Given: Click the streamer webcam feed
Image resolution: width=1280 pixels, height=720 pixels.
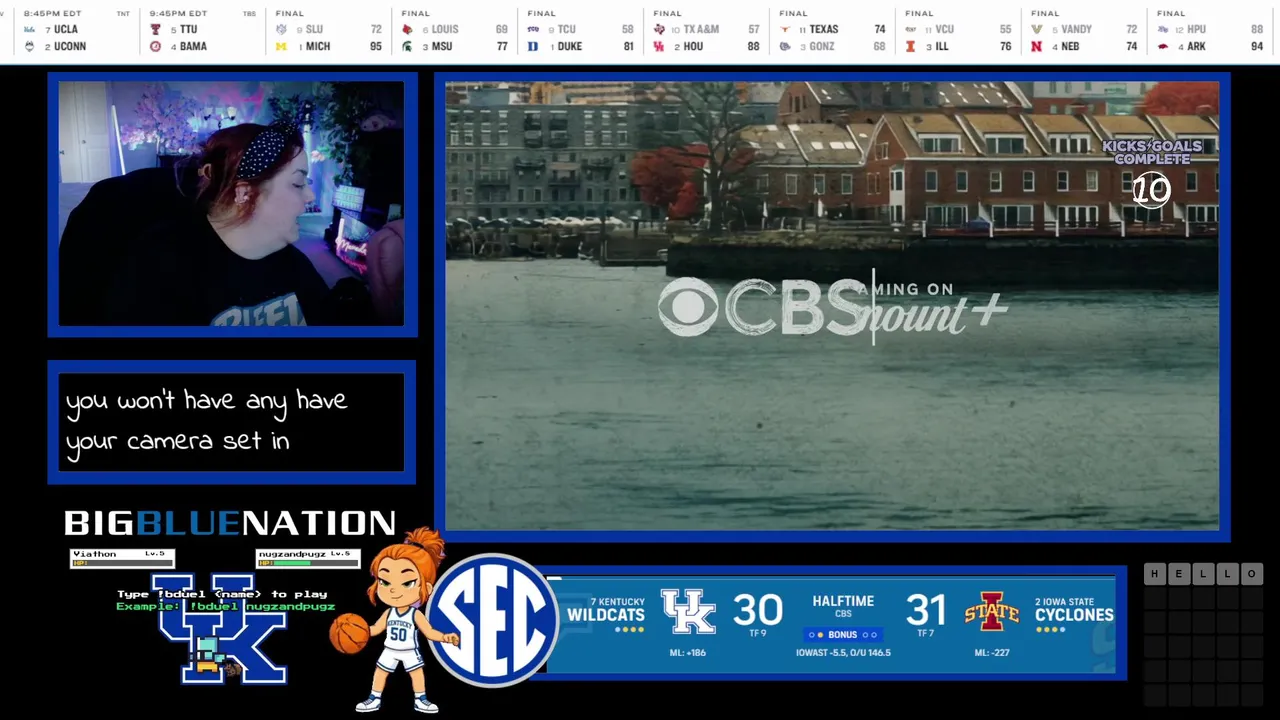Looking at the screenshot, I should [231, 204].
